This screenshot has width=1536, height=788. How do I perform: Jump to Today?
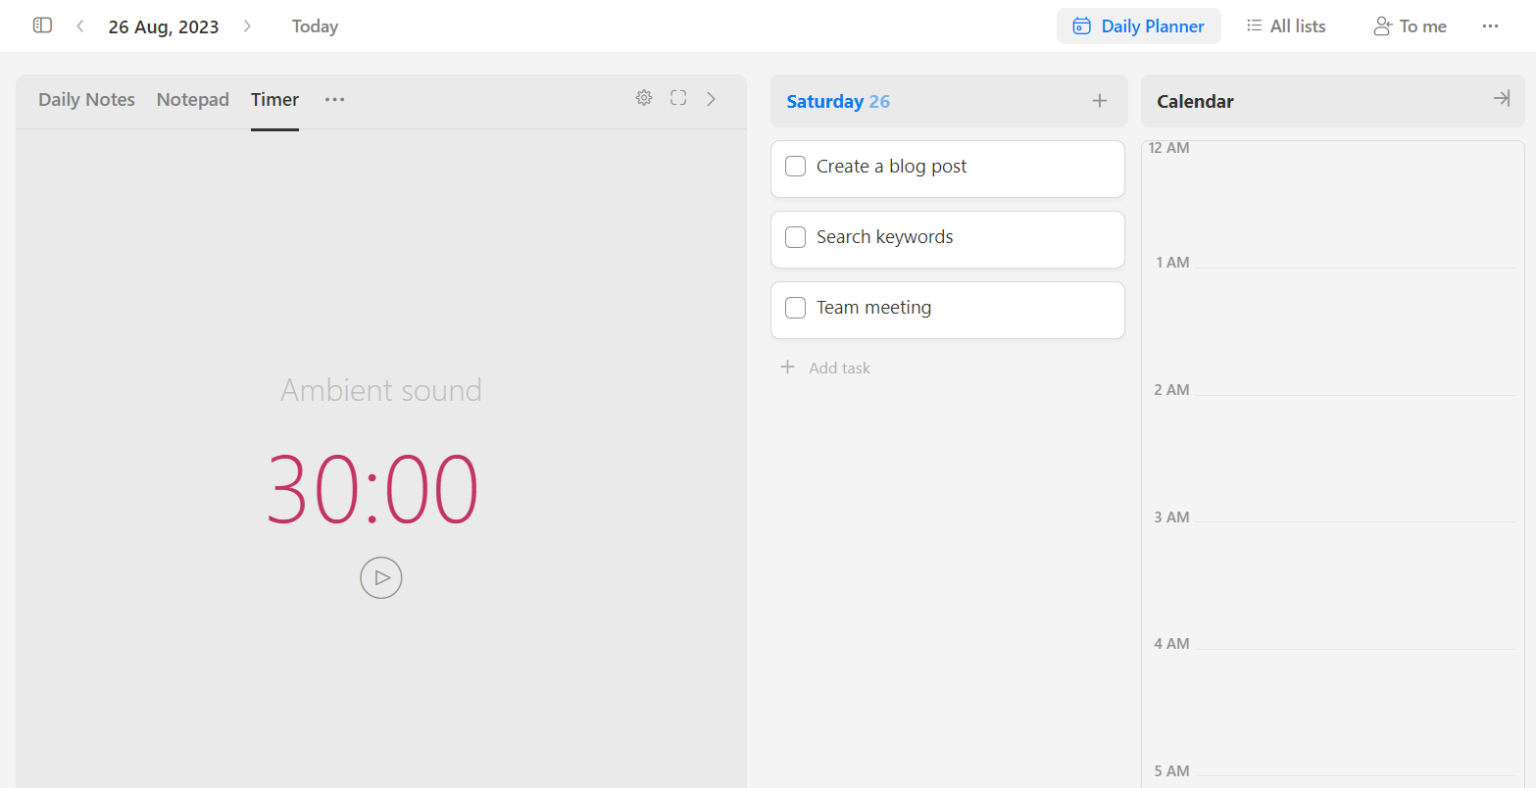315,27
